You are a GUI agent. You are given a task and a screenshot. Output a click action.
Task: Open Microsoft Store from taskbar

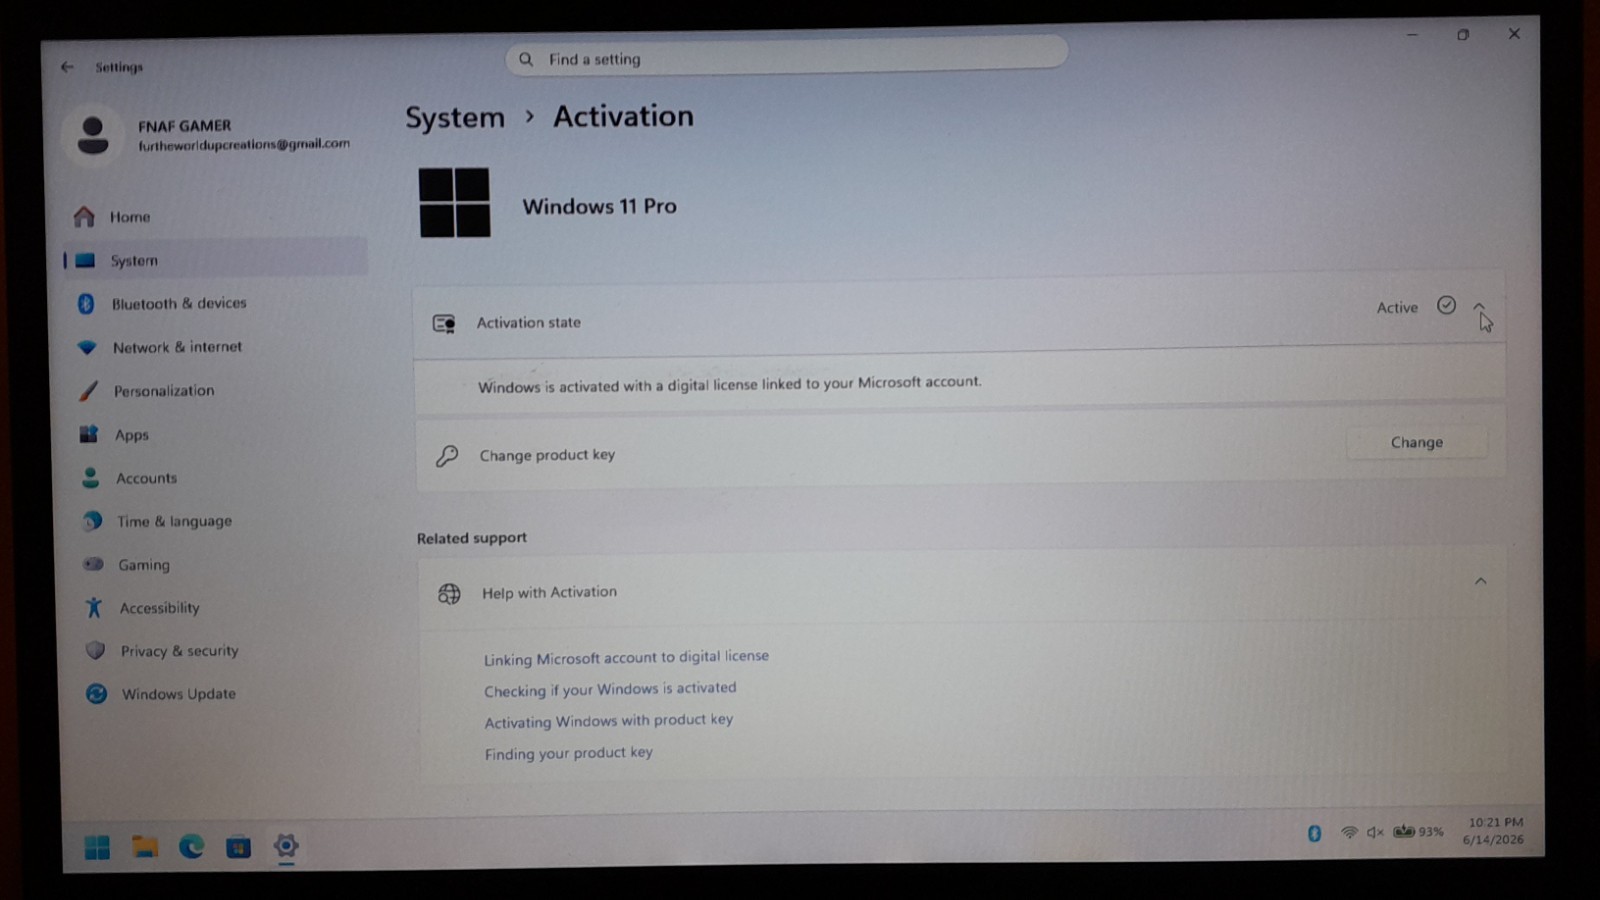[x=238, y=848]
